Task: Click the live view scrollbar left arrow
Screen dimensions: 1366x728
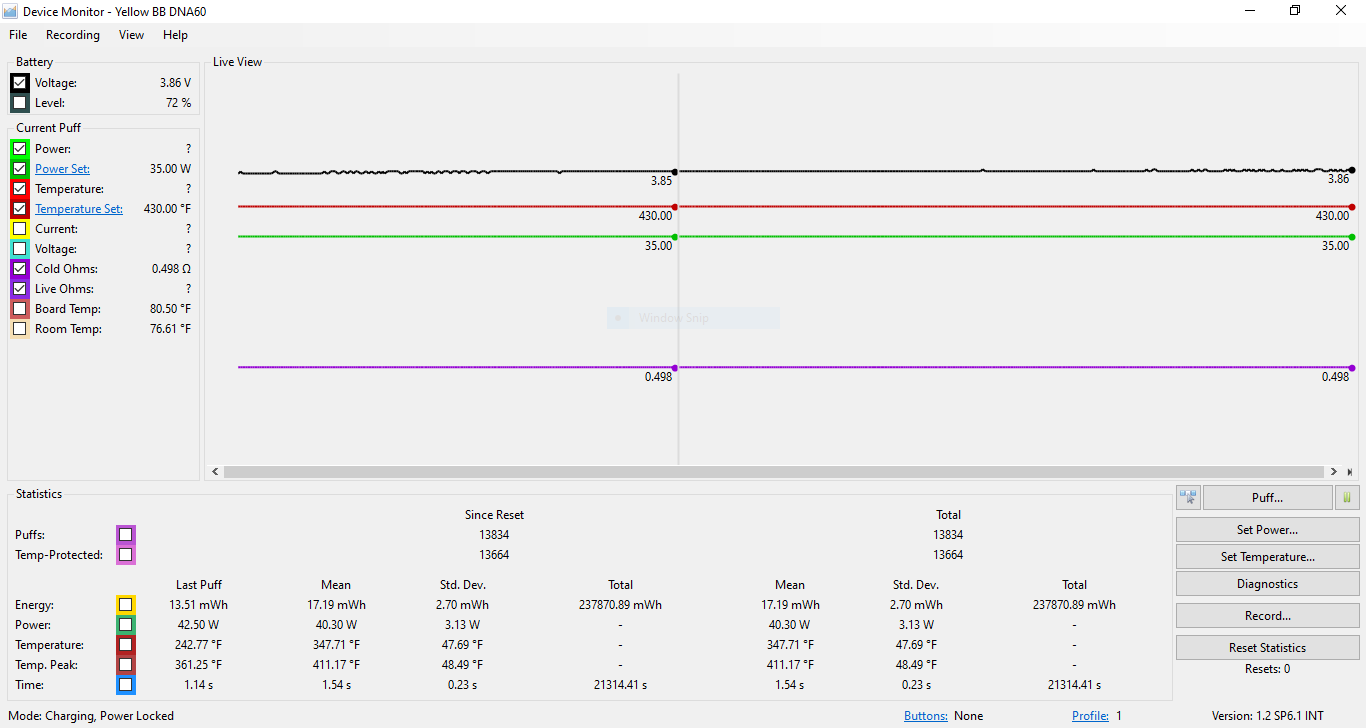Action: pos(216,472)
